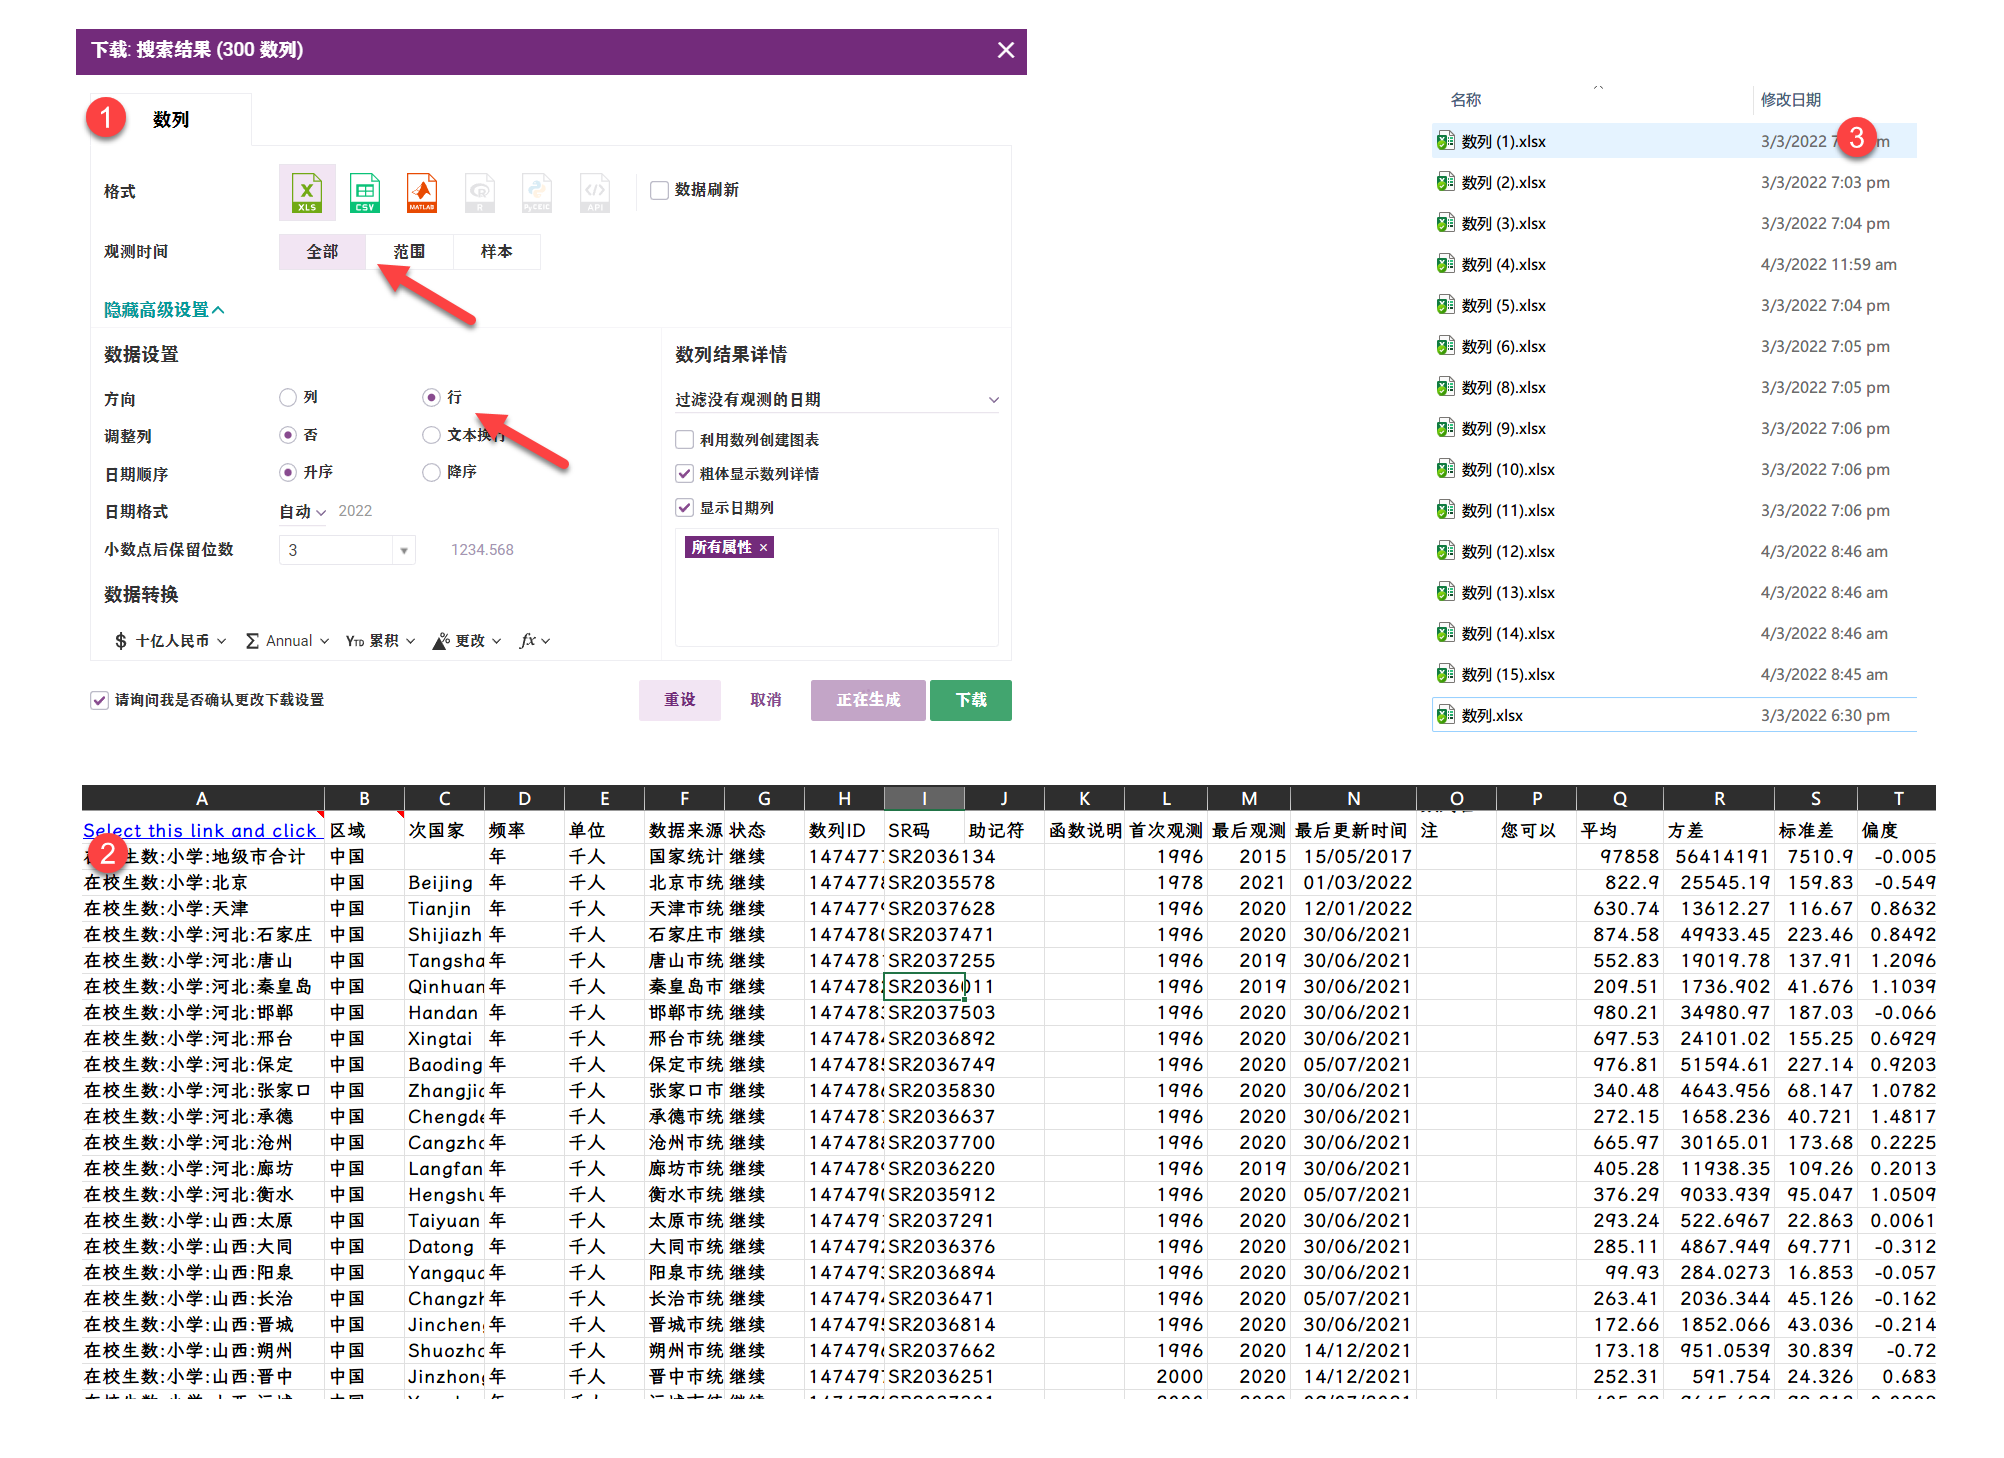Open the 十亿人民币 currency unit dropdown
The height and width of the screenshot is (1458, 2004).
click(171, 641)
